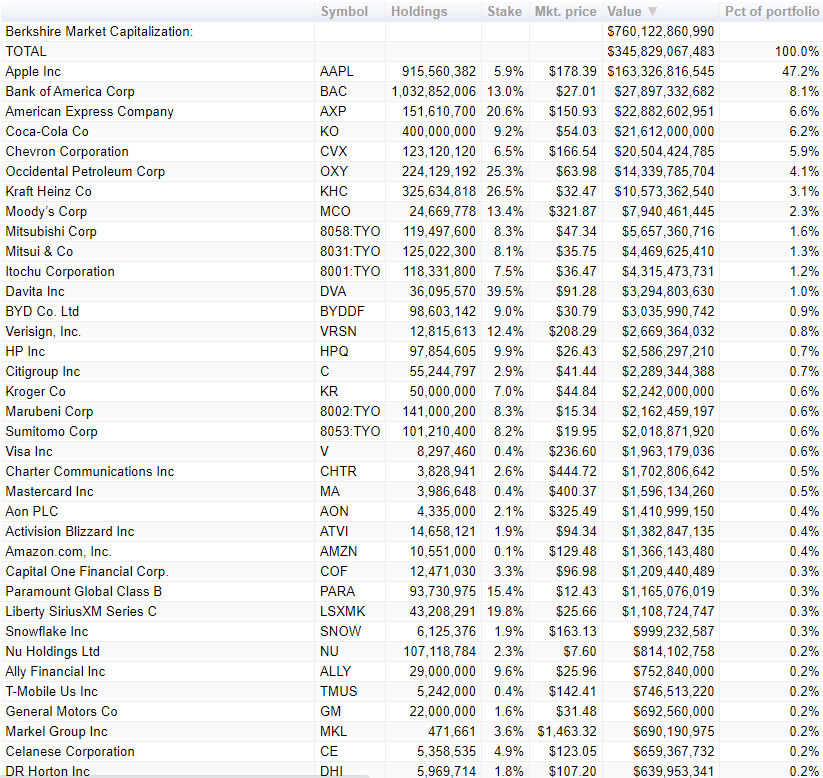Select Amazon.com, Inc. name
The height and width of the screenshot is (778, 823).
(58, 551)
